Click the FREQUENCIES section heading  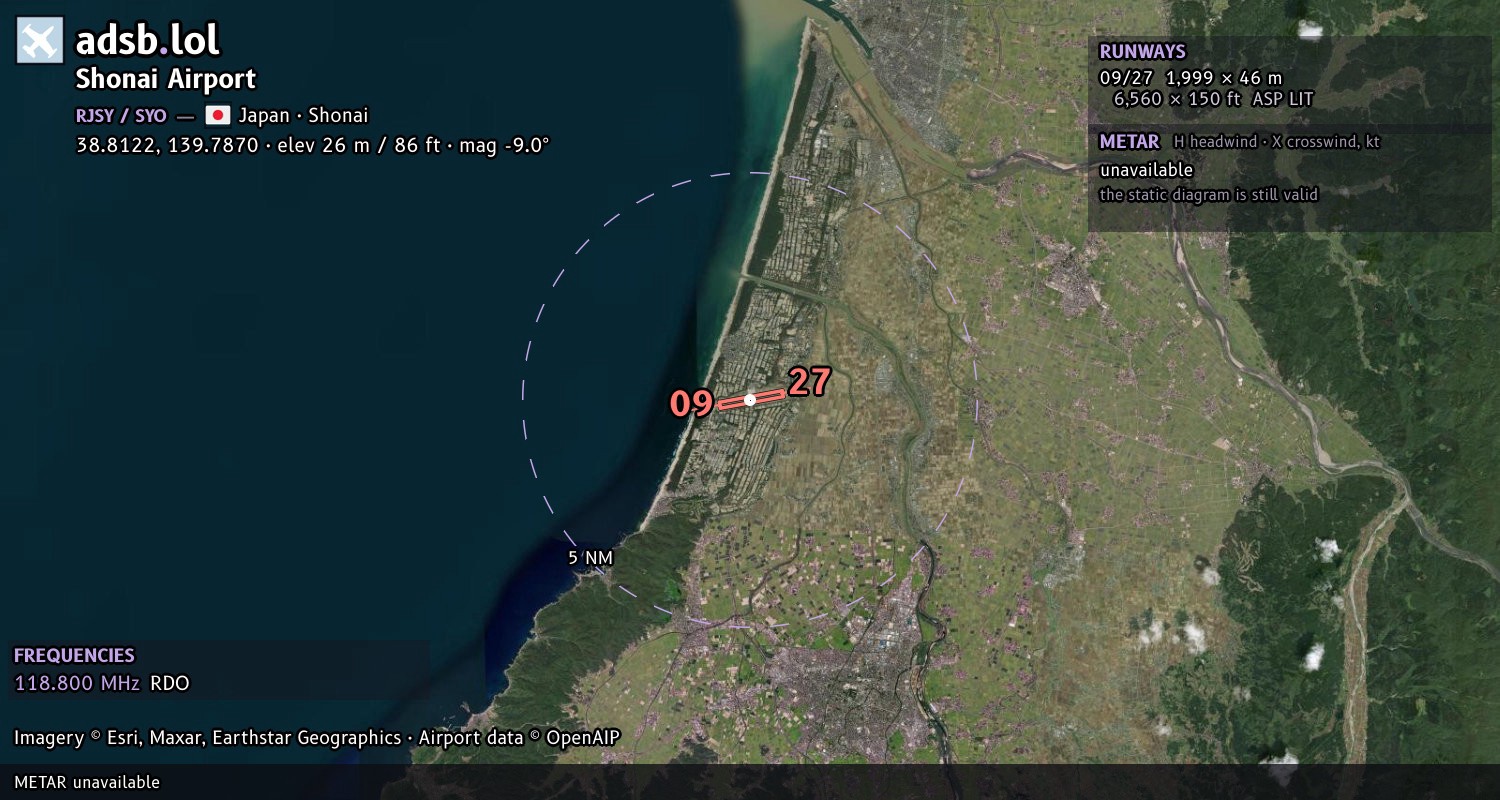tap(74, 656)
